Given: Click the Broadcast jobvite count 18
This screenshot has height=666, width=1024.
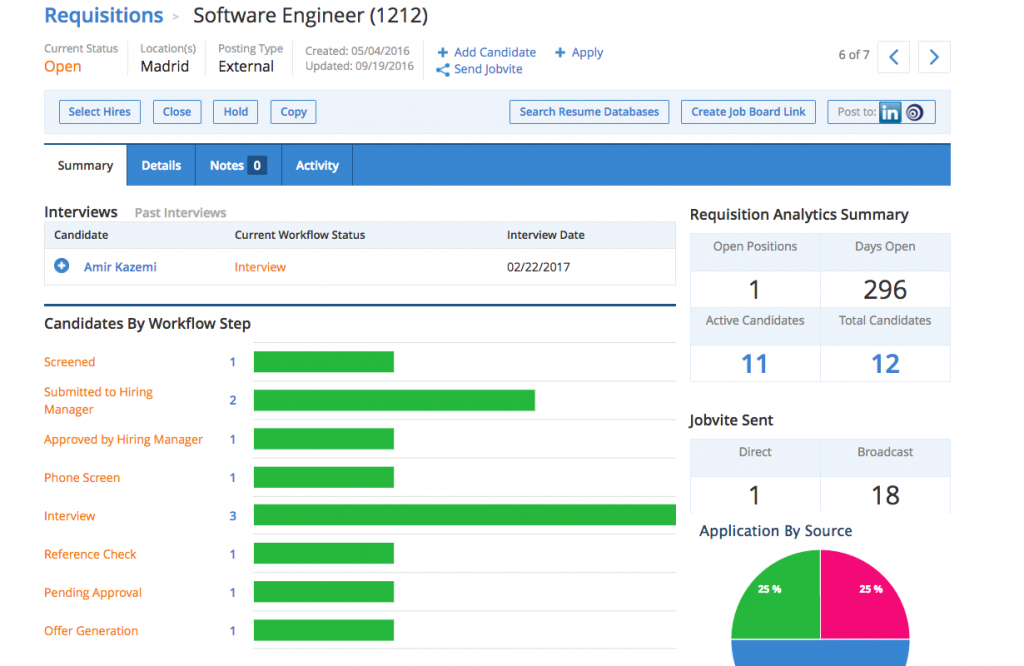Looking at the screenshot, I should coord(885,495).
